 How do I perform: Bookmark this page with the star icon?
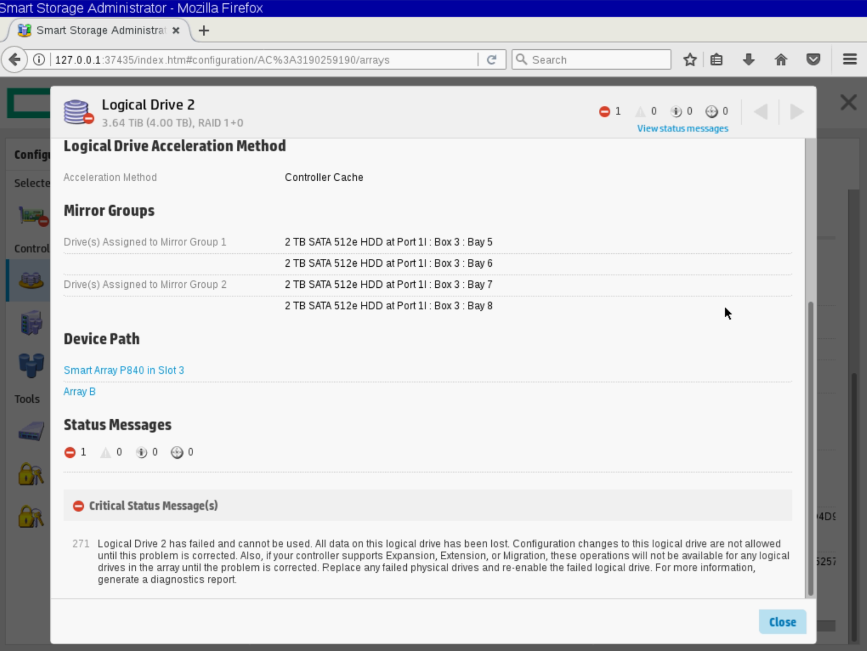(x=690, y=60)
